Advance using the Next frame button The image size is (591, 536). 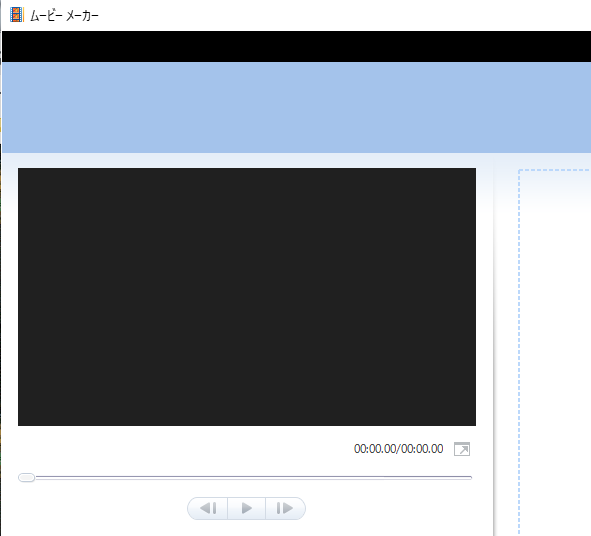coord(285,508)
